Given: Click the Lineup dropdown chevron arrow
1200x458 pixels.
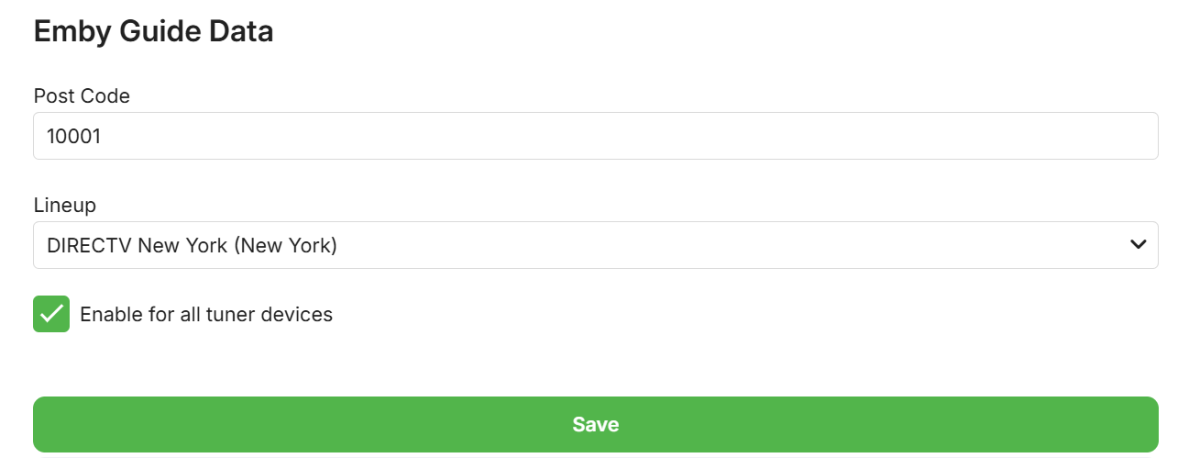Looking at the screenshot, I should coord(1137,245).
